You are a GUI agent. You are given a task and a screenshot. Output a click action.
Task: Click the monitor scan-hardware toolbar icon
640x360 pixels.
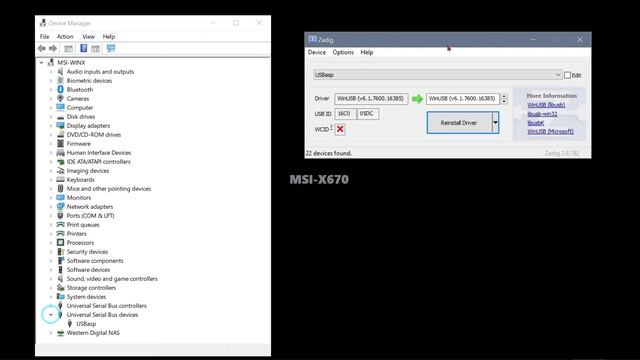pyautogui.click(x=111, y=49)
